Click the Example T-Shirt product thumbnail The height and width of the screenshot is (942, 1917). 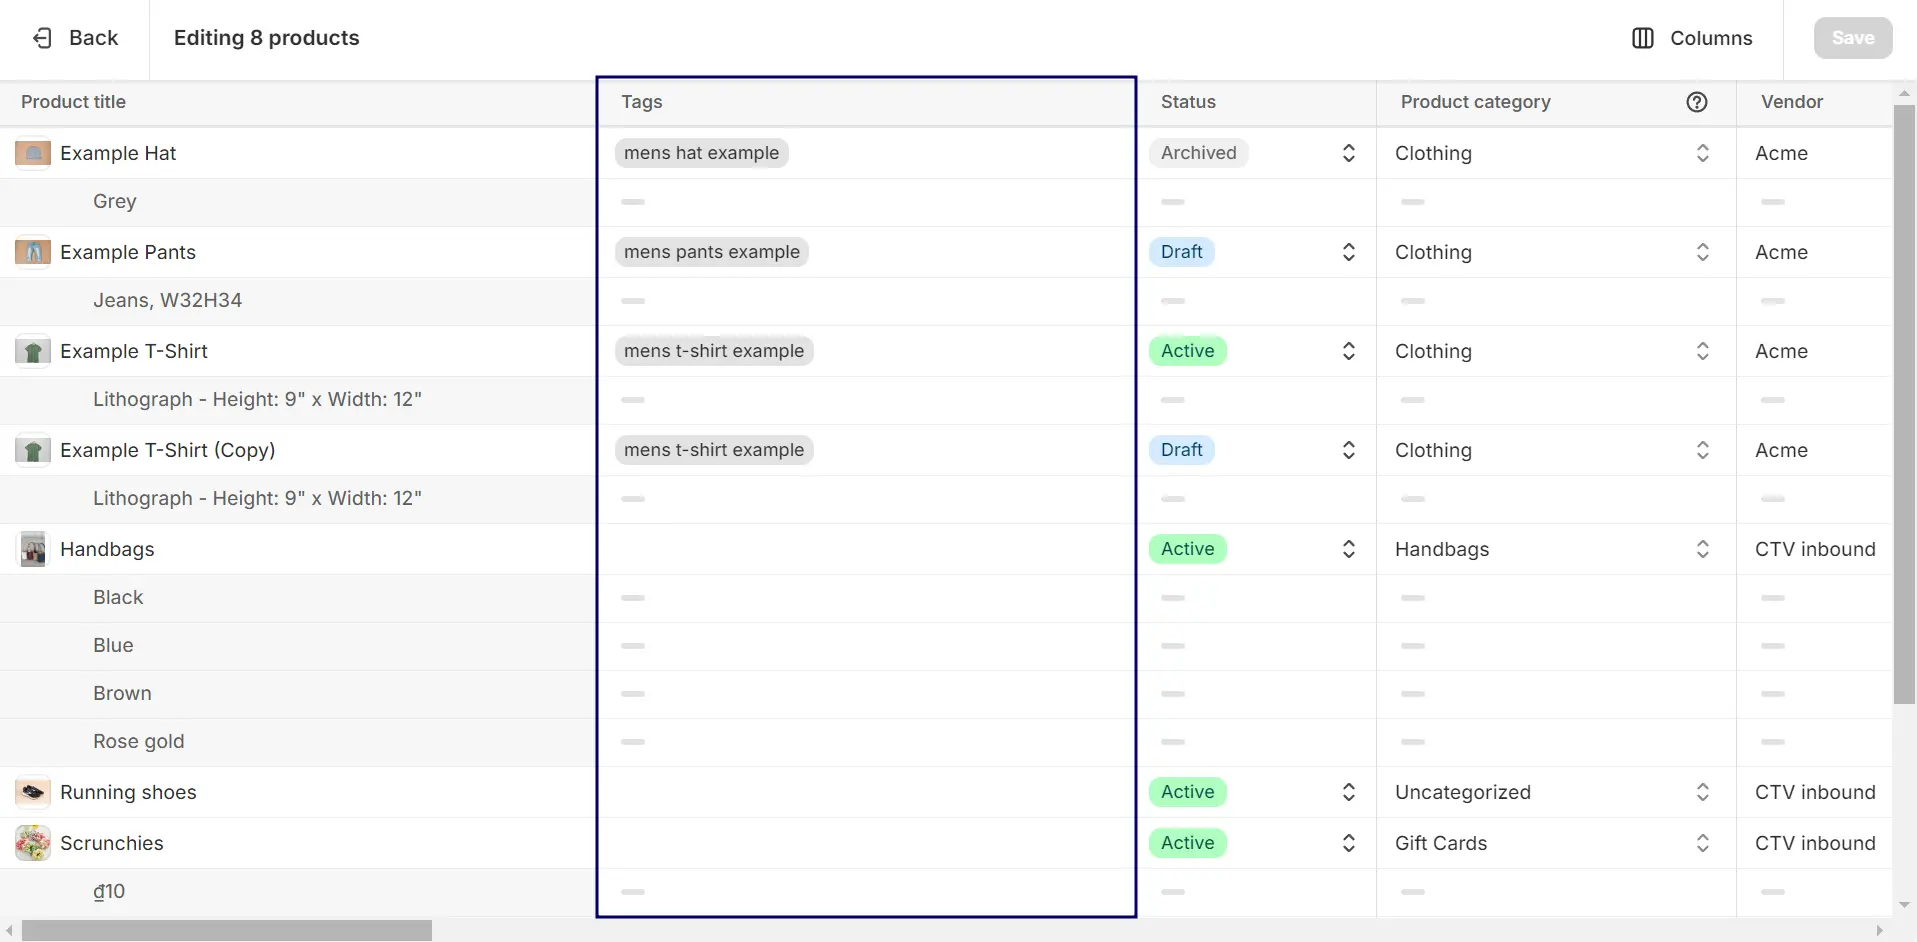coord(33,351)
